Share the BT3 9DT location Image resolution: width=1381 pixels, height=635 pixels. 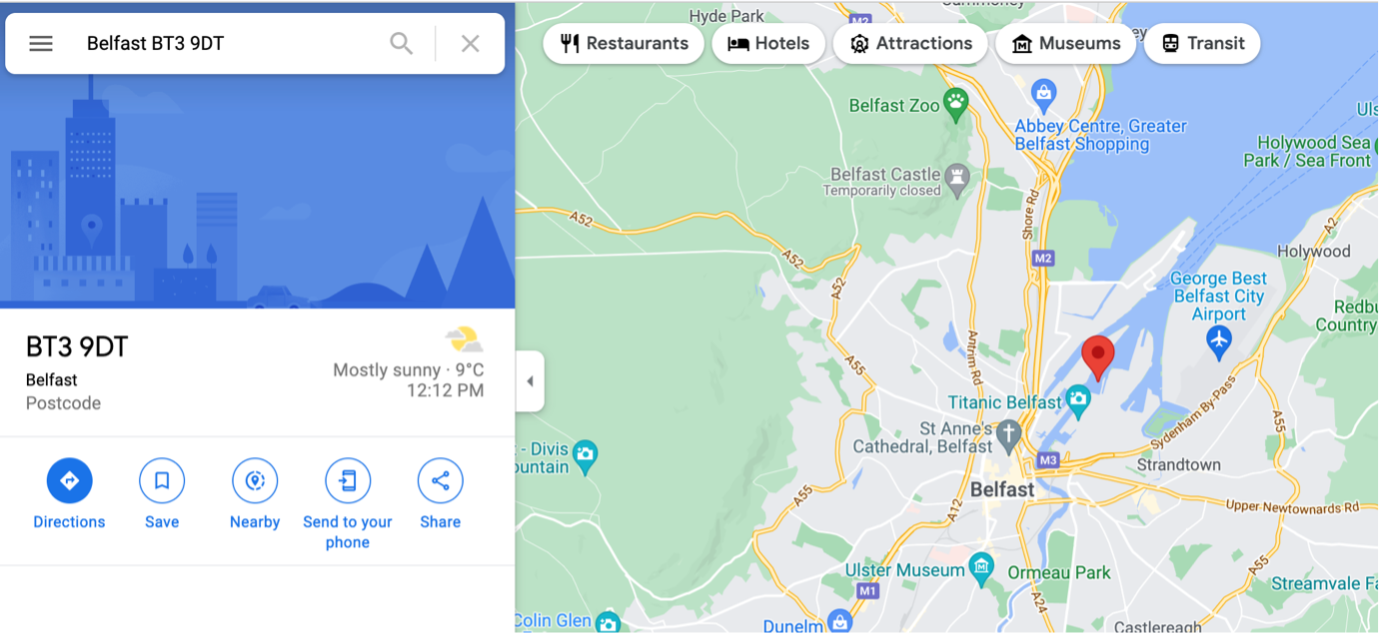440,481
